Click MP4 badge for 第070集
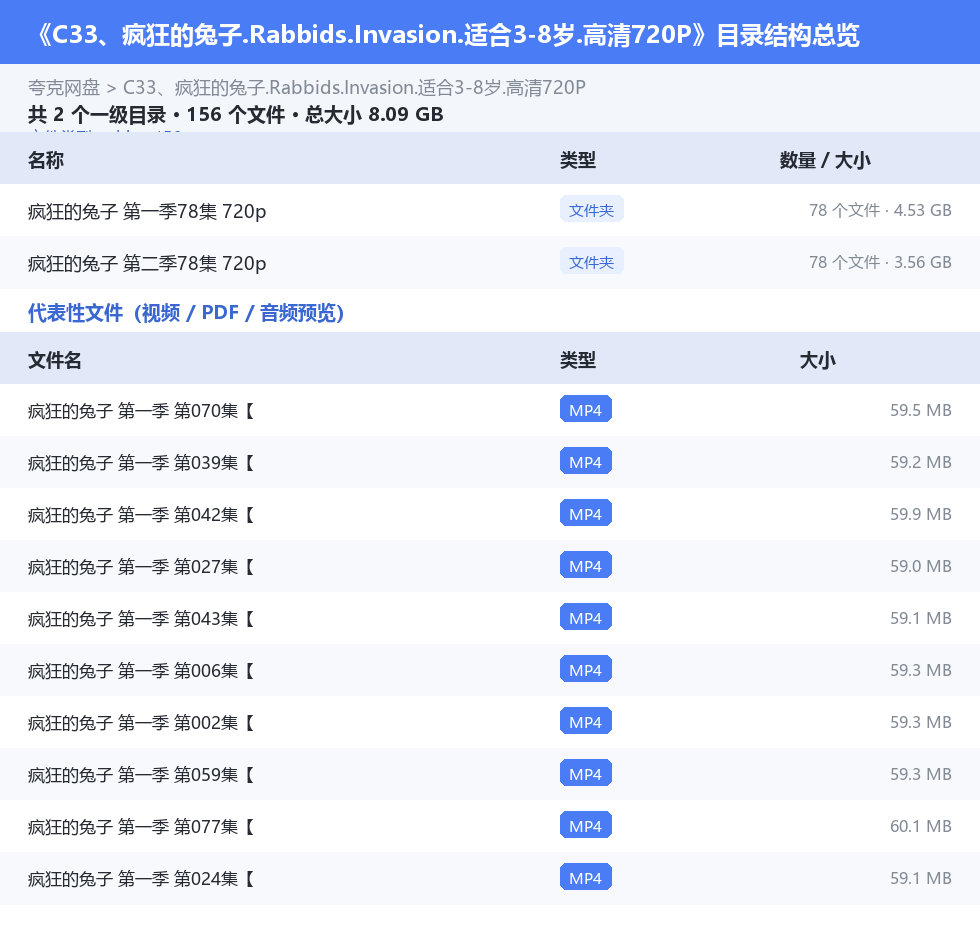The height and width of the screenshot is (936, 980). [586, 409]
